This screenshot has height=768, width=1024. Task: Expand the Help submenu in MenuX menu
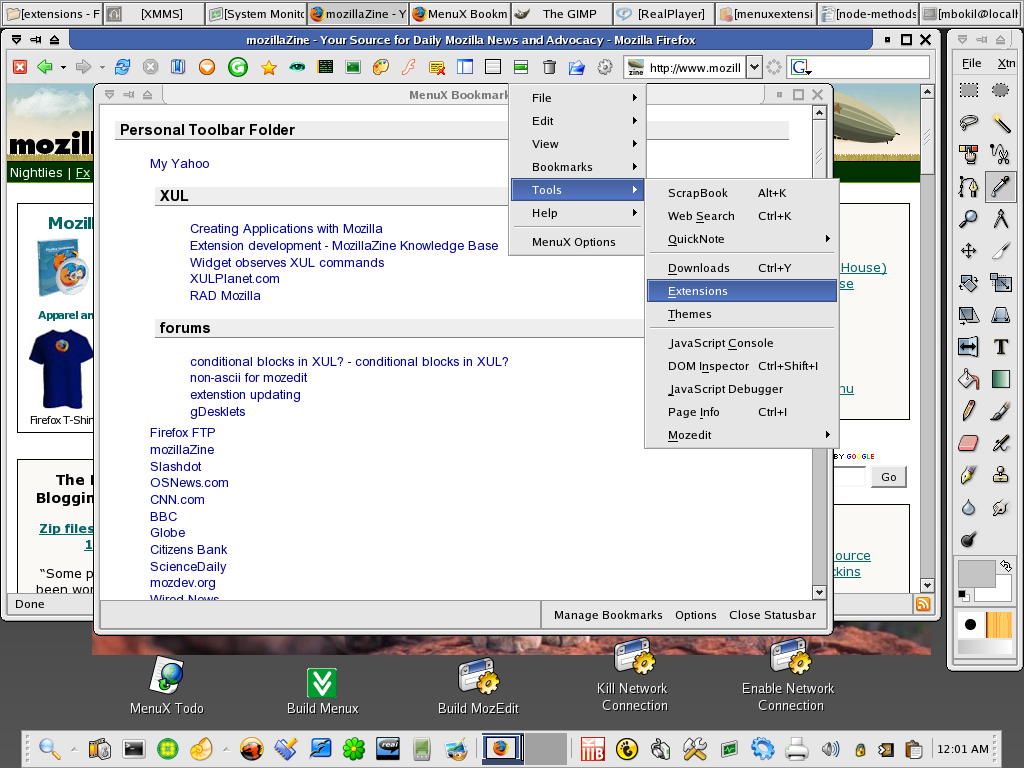coord(577,213)
